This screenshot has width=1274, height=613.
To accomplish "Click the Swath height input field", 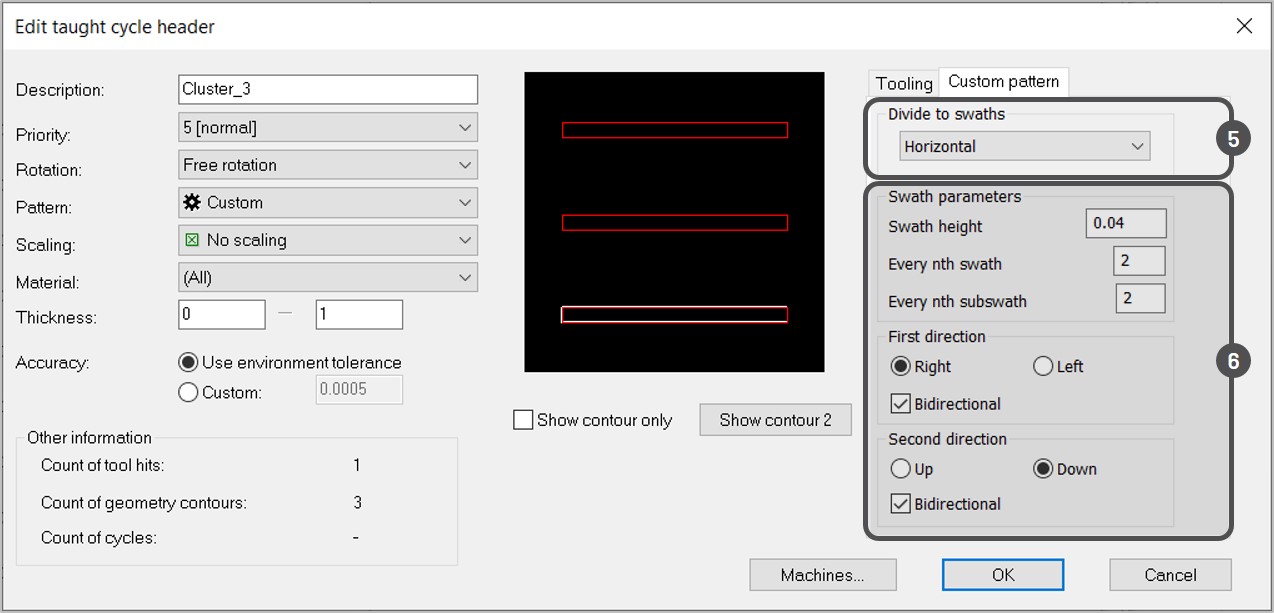I will (x=1125, y=224).
